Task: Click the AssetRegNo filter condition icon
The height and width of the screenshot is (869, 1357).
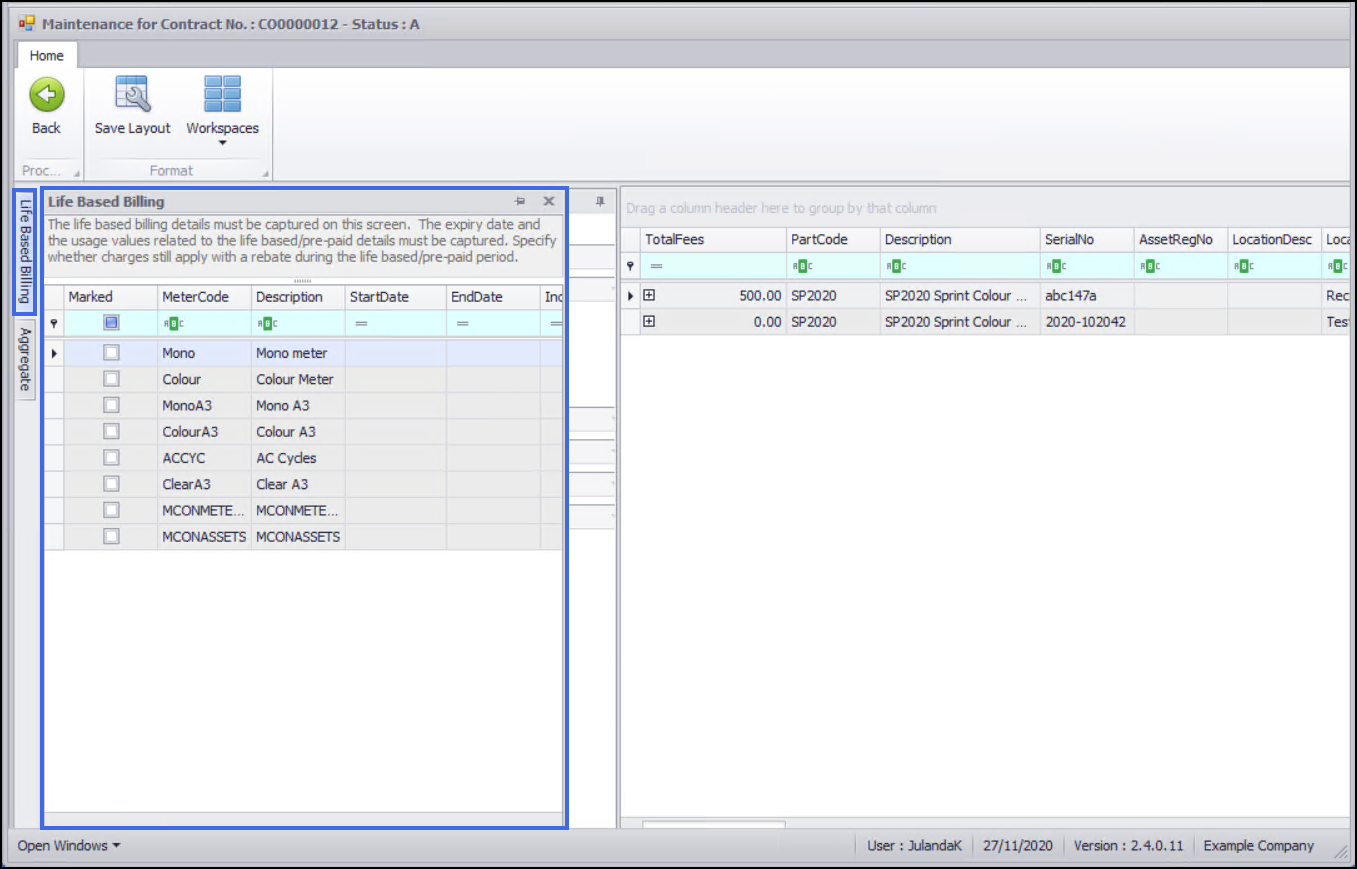Action: [x=1148, y=266]
